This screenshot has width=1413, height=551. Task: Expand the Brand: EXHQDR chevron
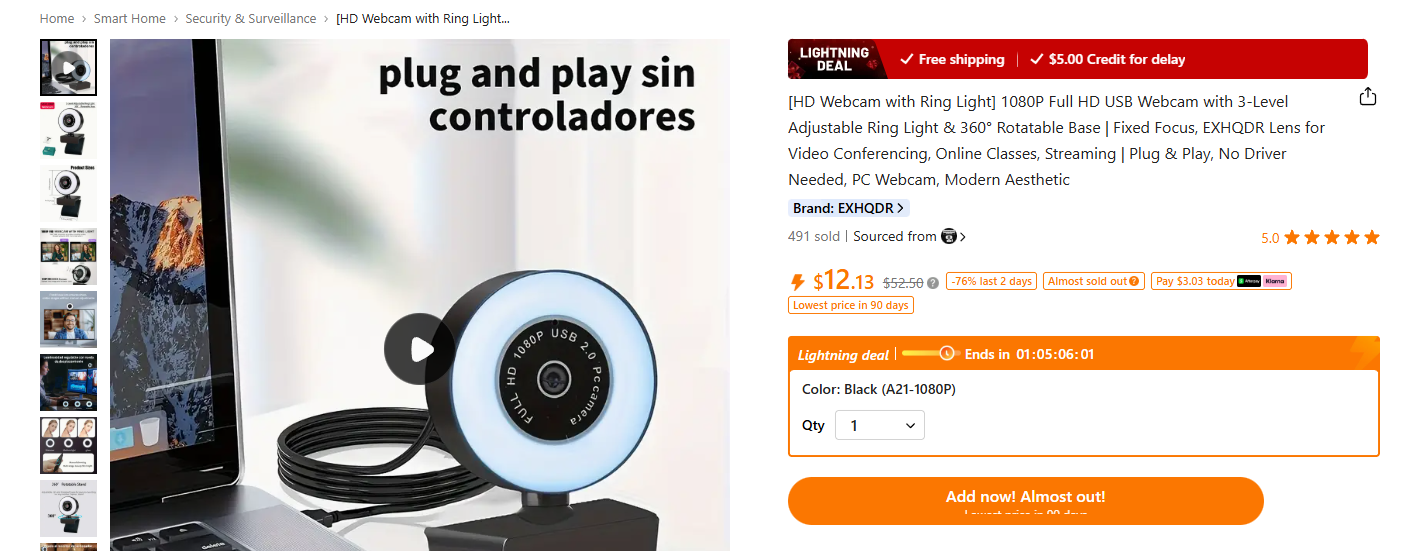tap(900, 208)
